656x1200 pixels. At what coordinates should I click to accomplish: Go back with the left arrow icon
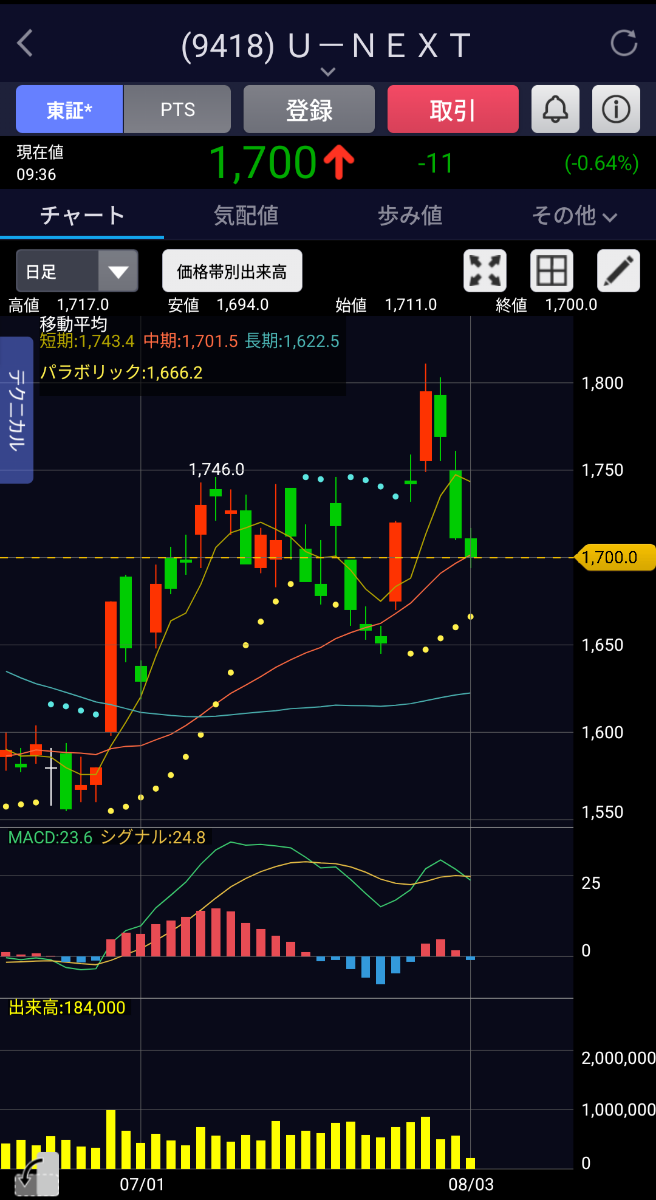[x=26, y=43]
